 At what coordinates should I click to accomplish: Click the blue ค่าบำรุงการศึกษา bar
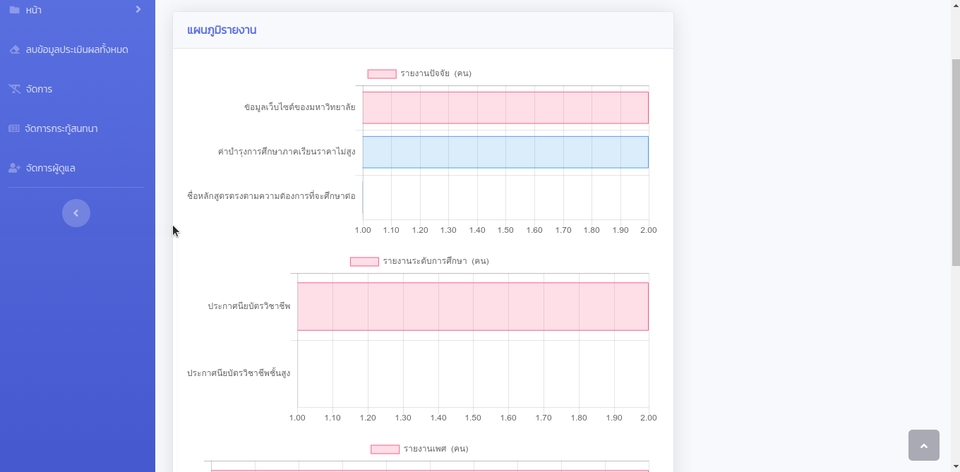pyautogui.click(x=505, y=152)
